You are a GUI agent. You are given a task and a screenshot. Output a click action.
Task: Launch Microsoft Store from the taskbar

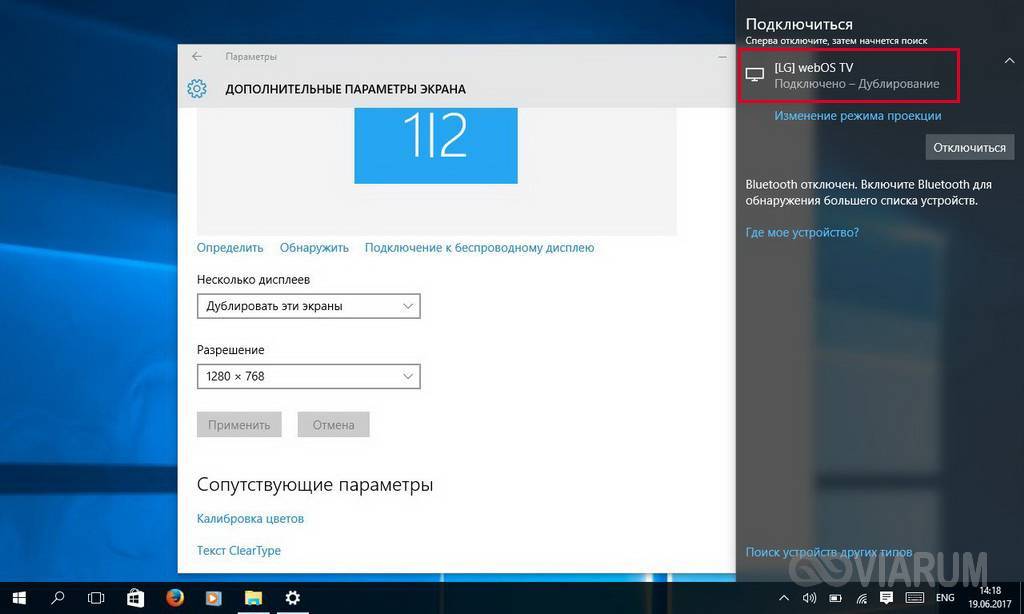[135, 598]
